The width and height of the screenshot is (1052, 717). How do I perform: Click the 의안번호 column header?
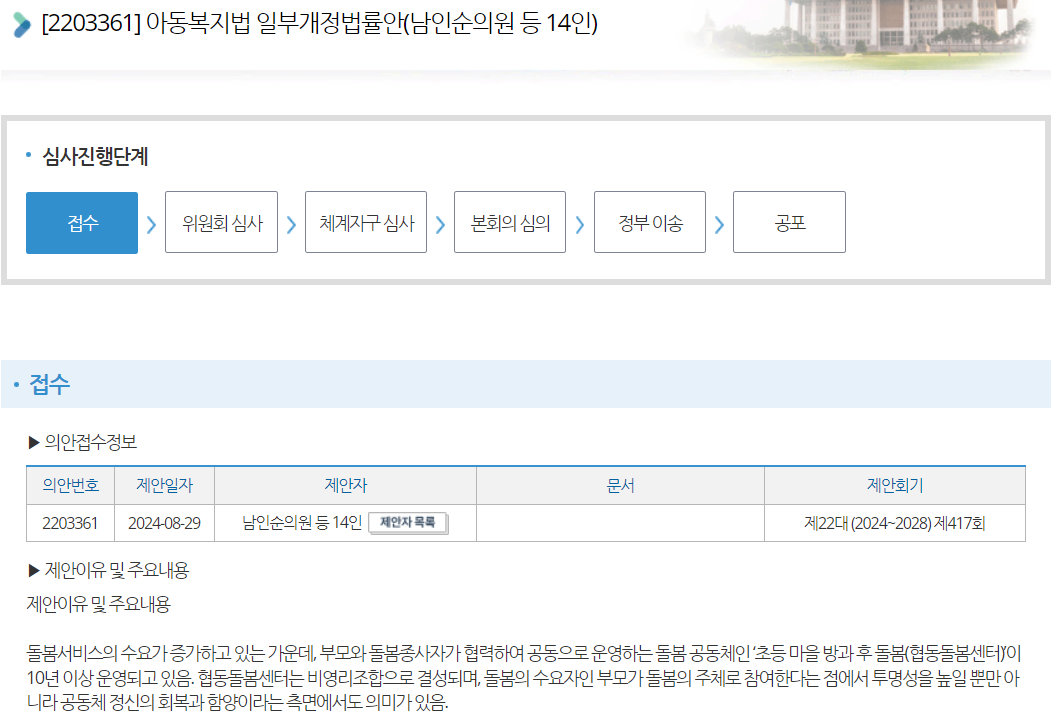[x=70, y=486]
